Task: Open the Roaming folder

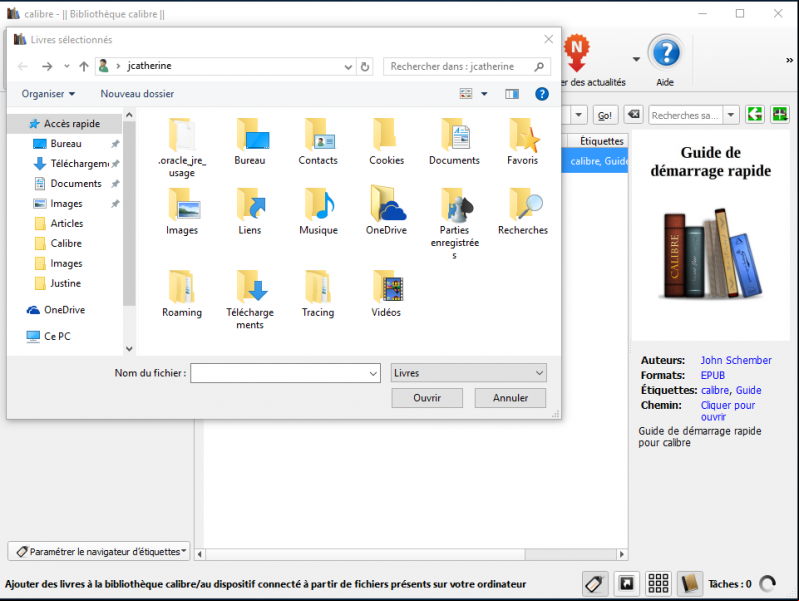Action: coord(182,293)
